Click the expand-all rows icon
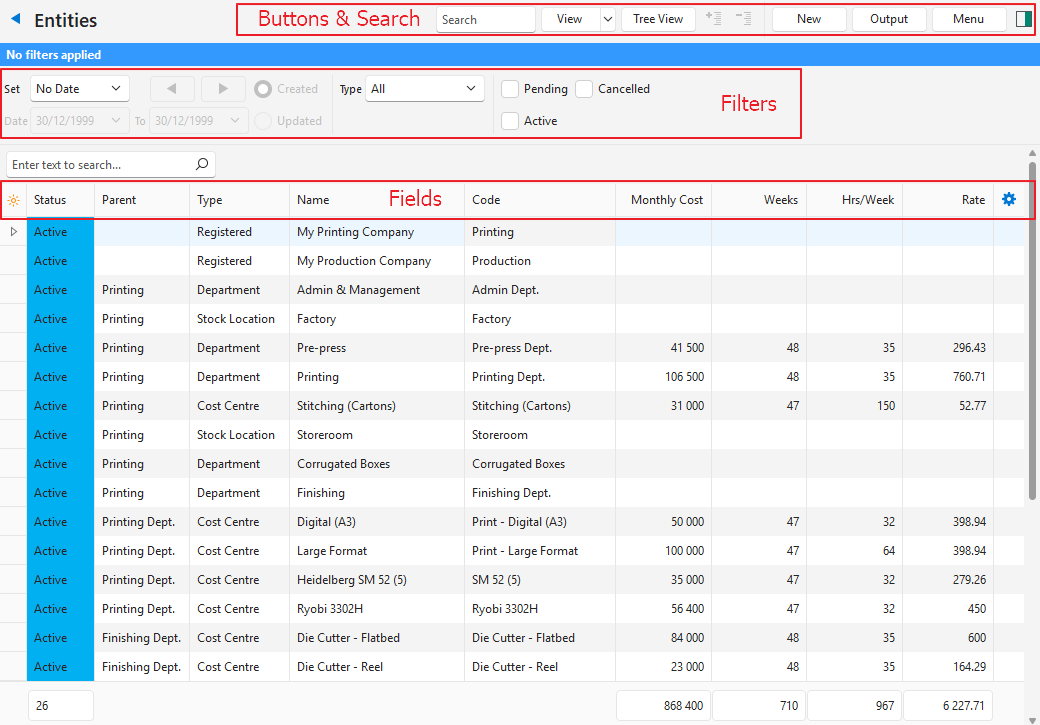This screenshot has height=725, width=1040. point(713,19)
